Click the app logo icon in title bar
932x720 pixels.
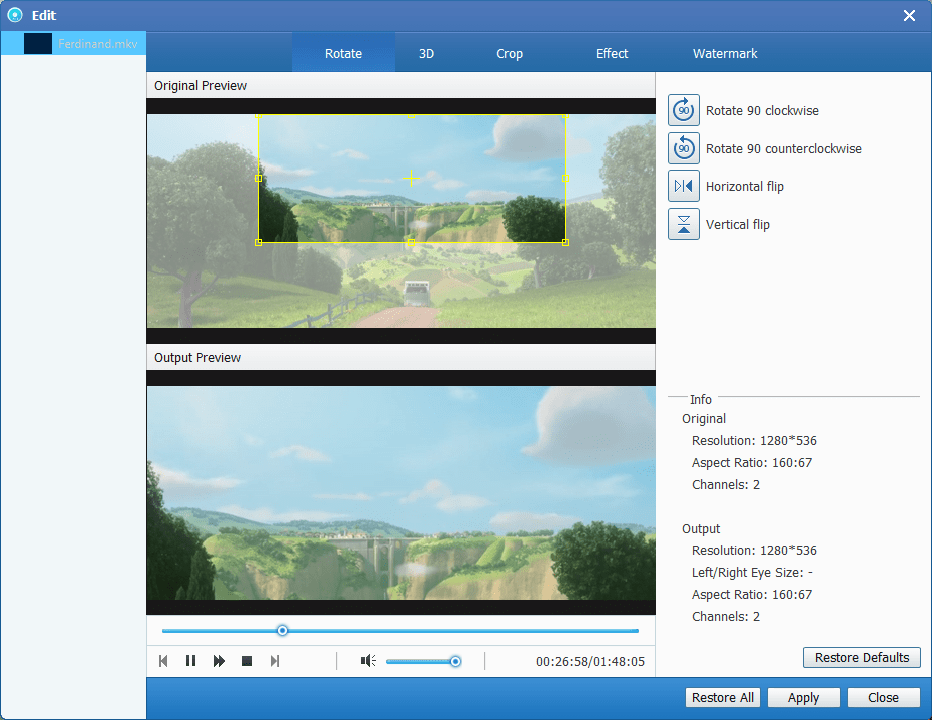[x=15, y=15]
